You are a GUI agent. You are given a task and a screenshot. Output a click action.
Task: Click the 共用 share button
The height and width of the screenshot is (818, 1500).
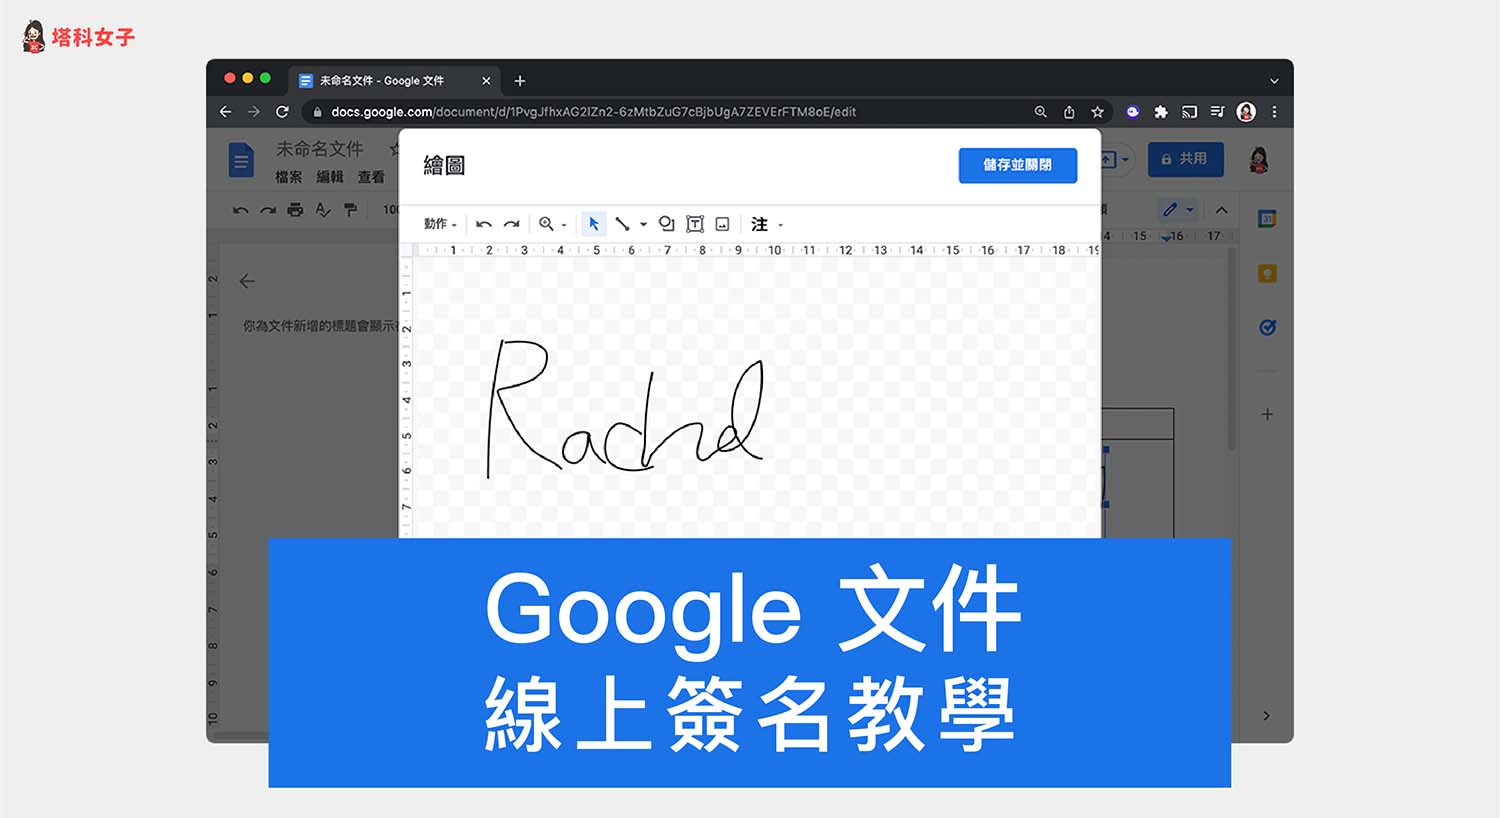click(1185, 159)
